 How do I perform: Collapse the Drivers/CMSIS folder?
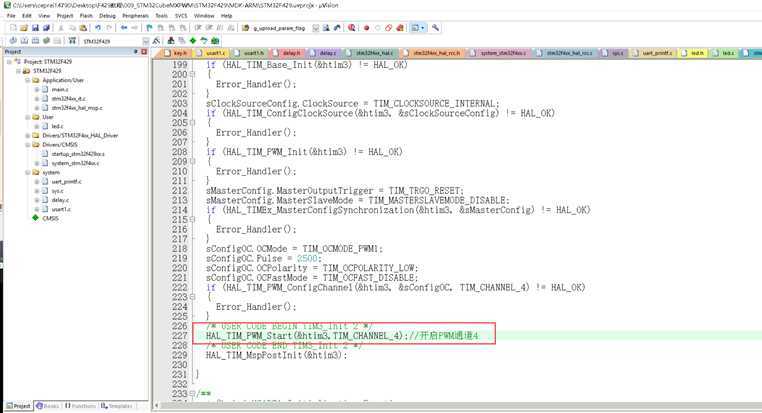coord(28,145)
